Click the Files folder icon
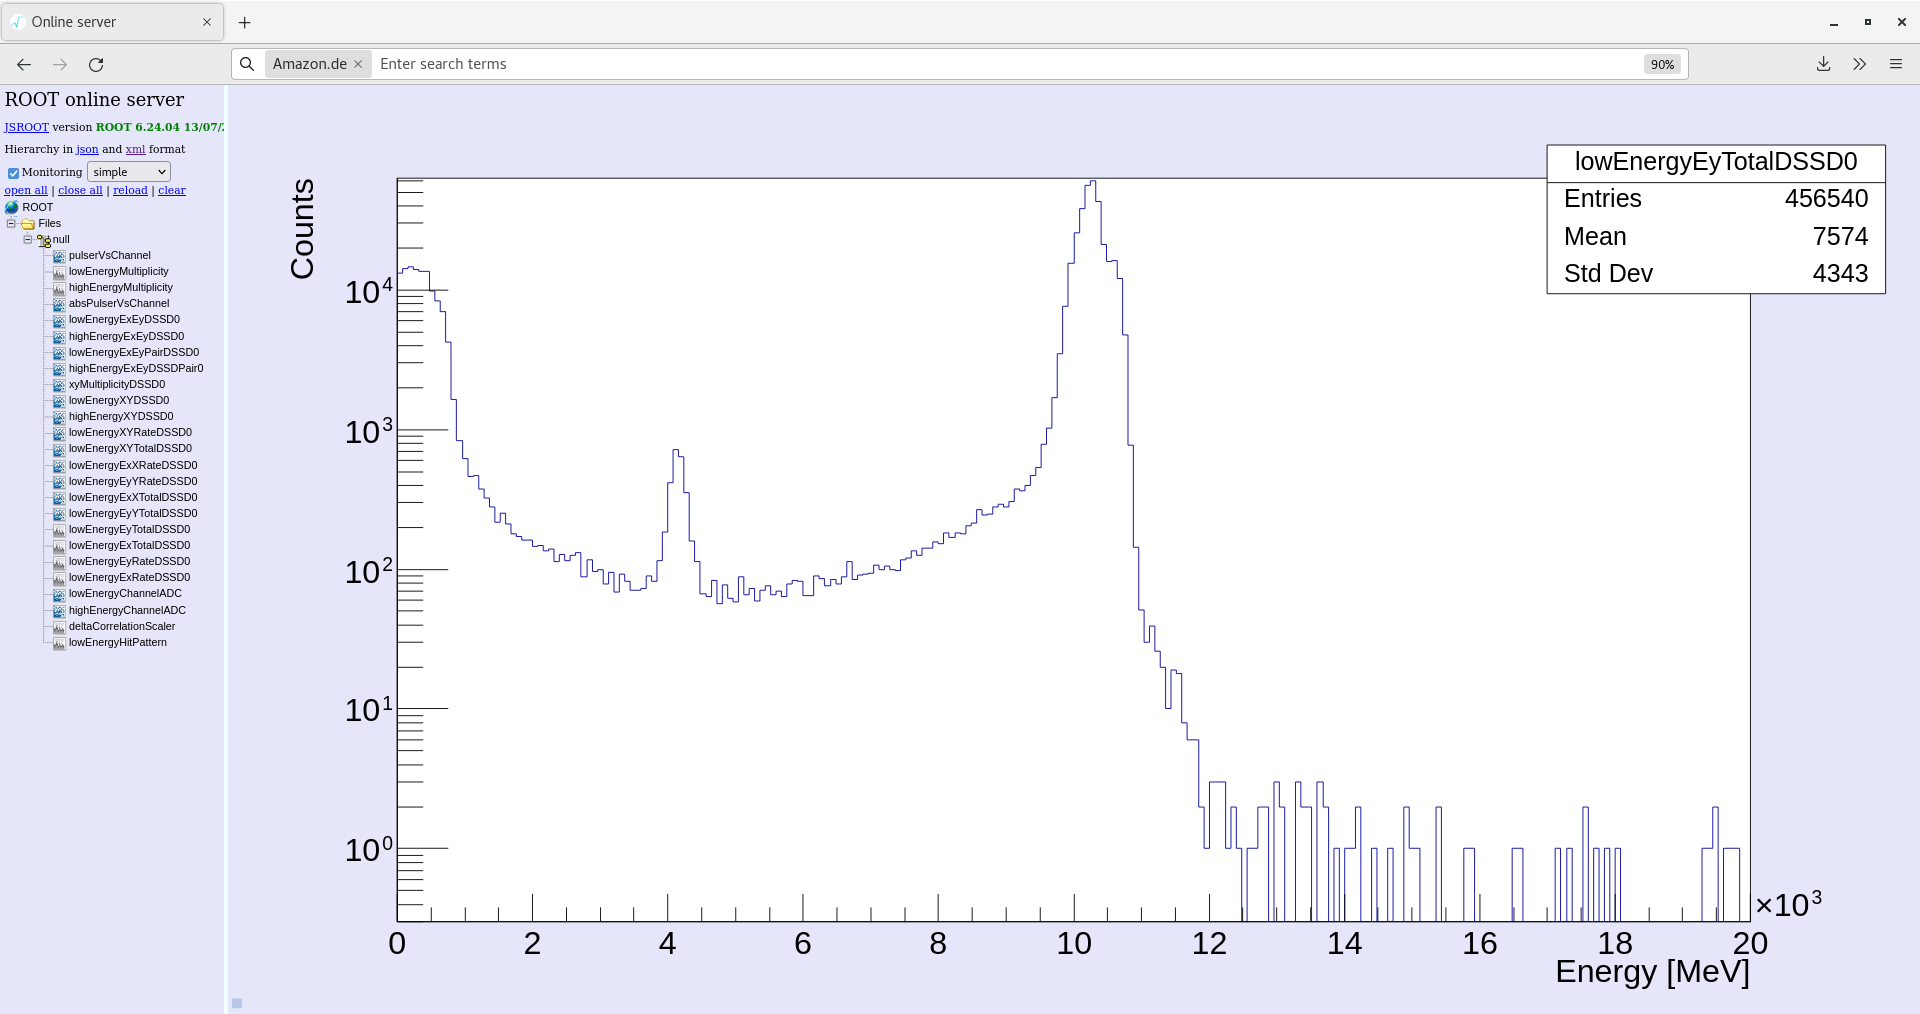This screenshot has height=1014, width=1920. [28, 224]
